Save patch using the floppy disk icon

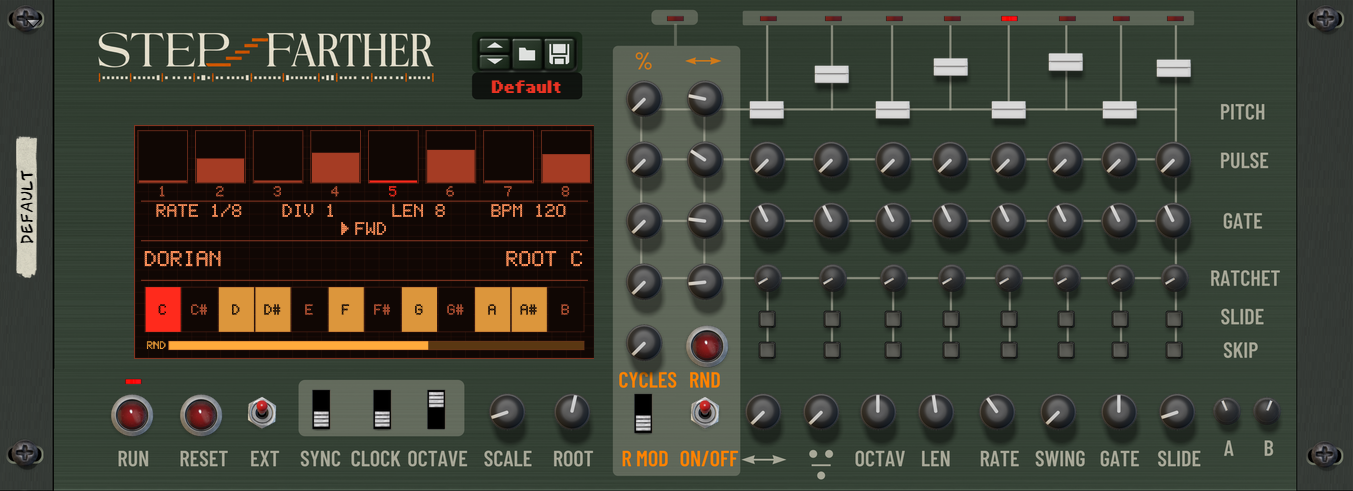[x=559, y=53]
